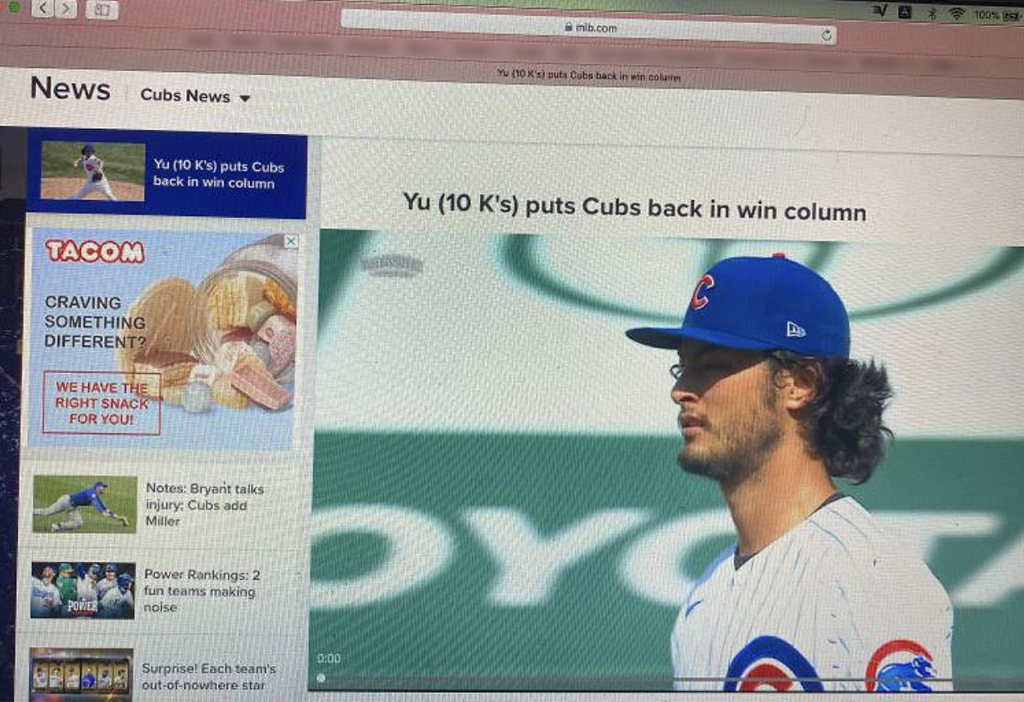
Task: Open Power Rankings fun teams article
Action: pyautogui.click(x=201, y=591)
